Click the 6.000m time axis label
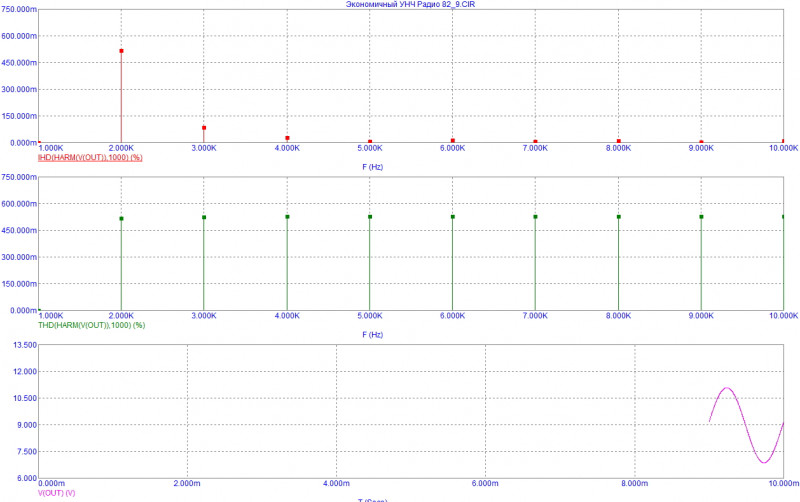 coord(485,483)
